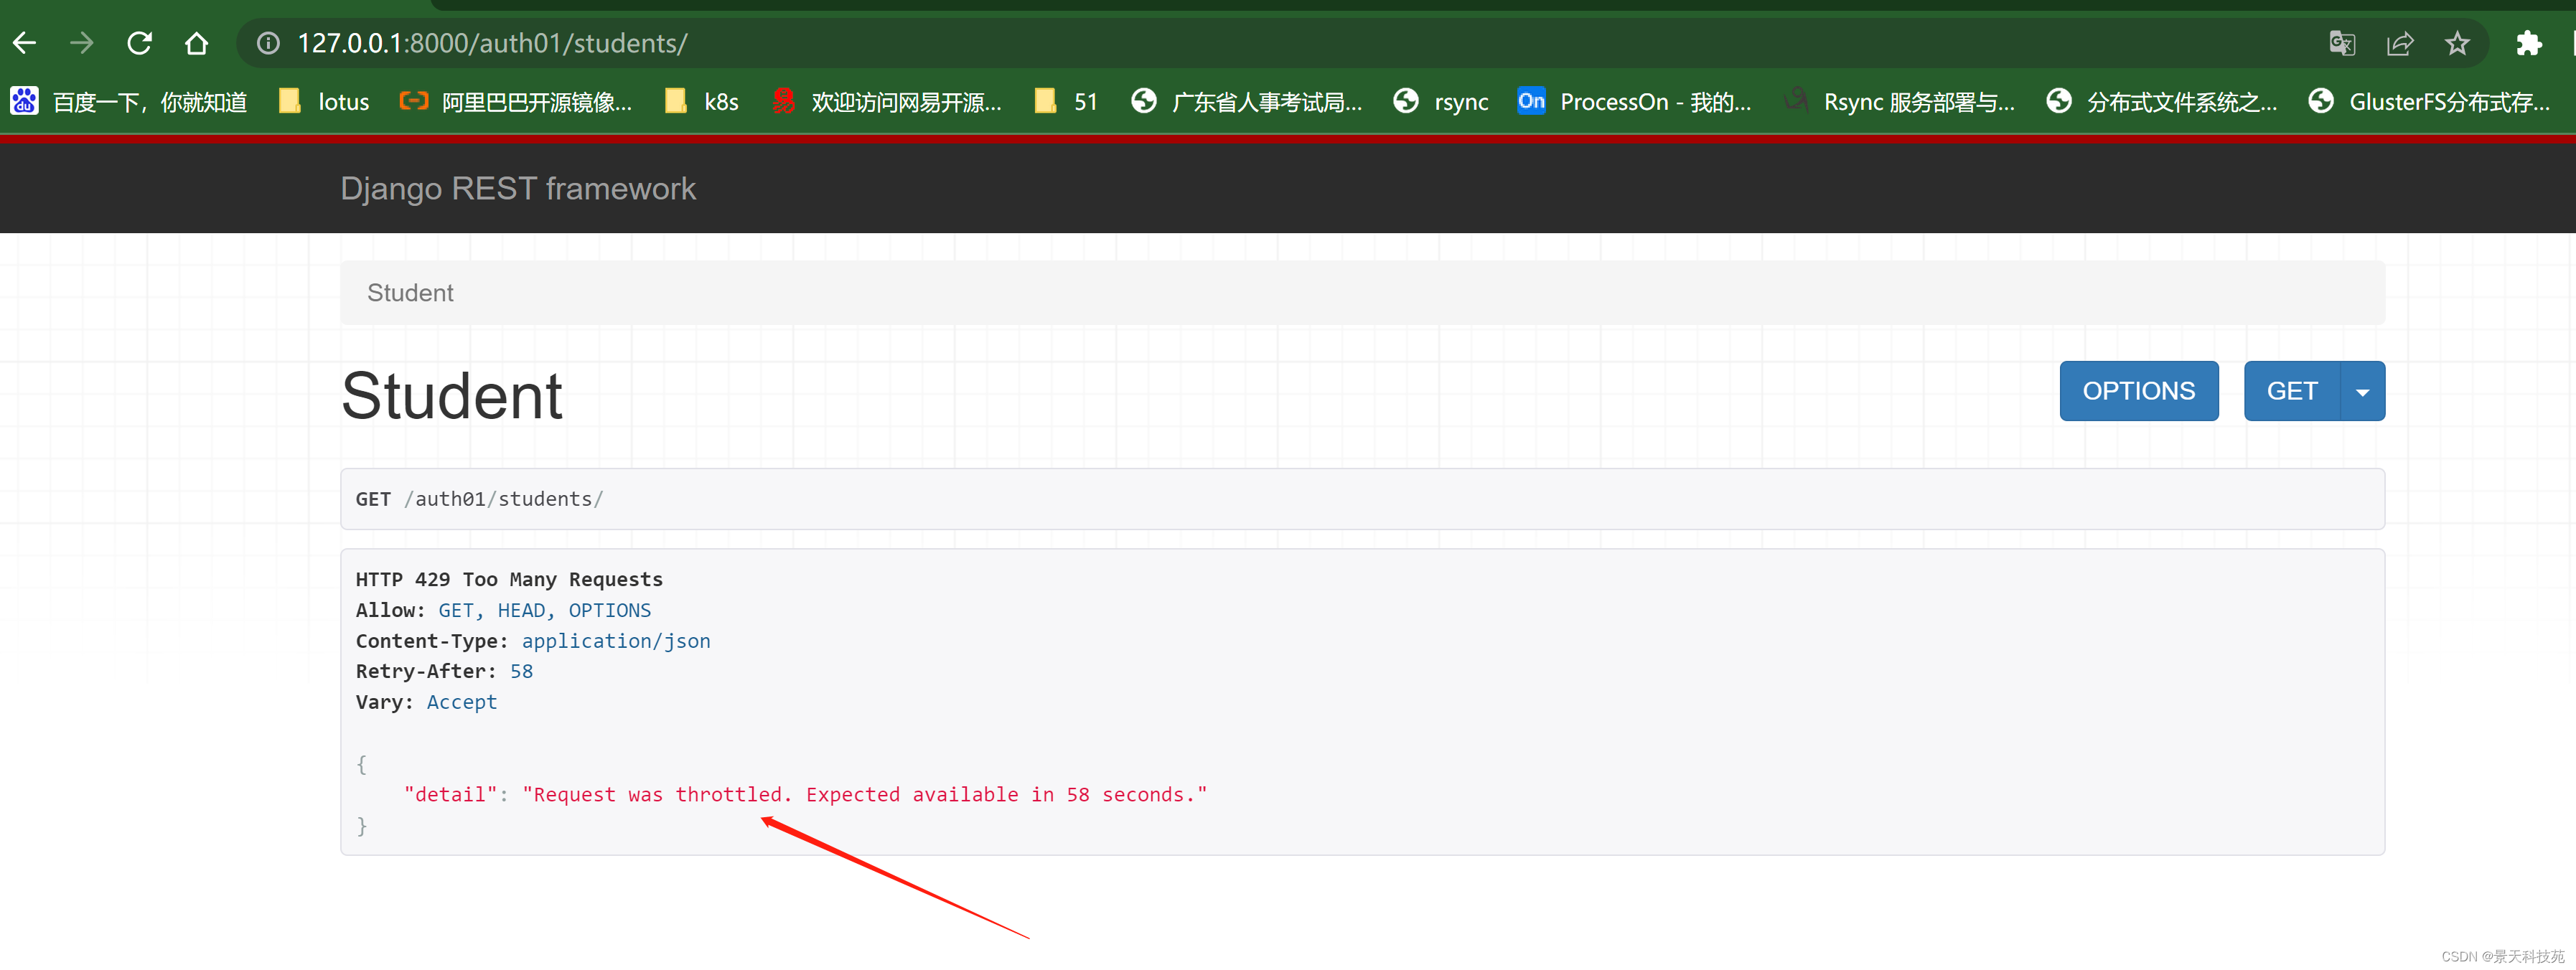The height and width of the screenshot is (970, 2576).
Task: Click the Vary value Accept
Action: coord(461,702)
